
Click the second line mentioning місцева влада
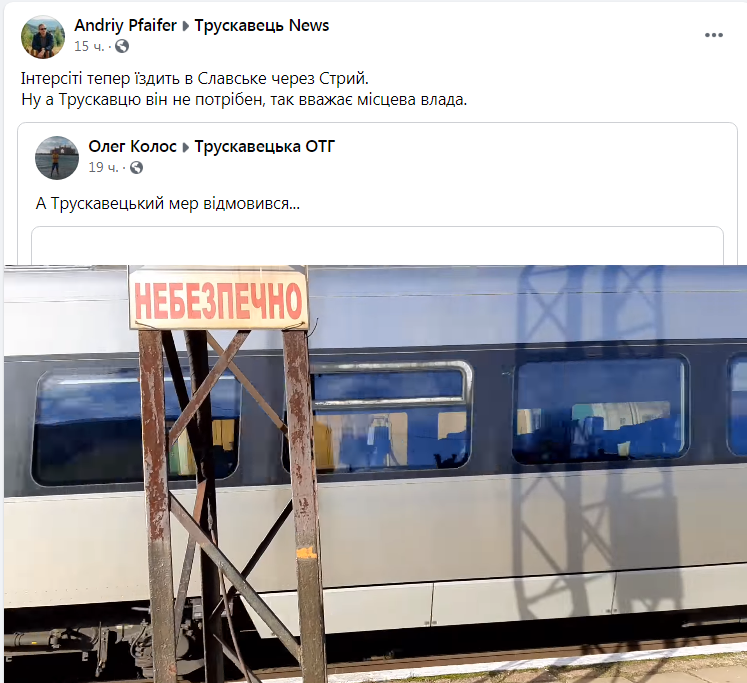tap(244, 100)
